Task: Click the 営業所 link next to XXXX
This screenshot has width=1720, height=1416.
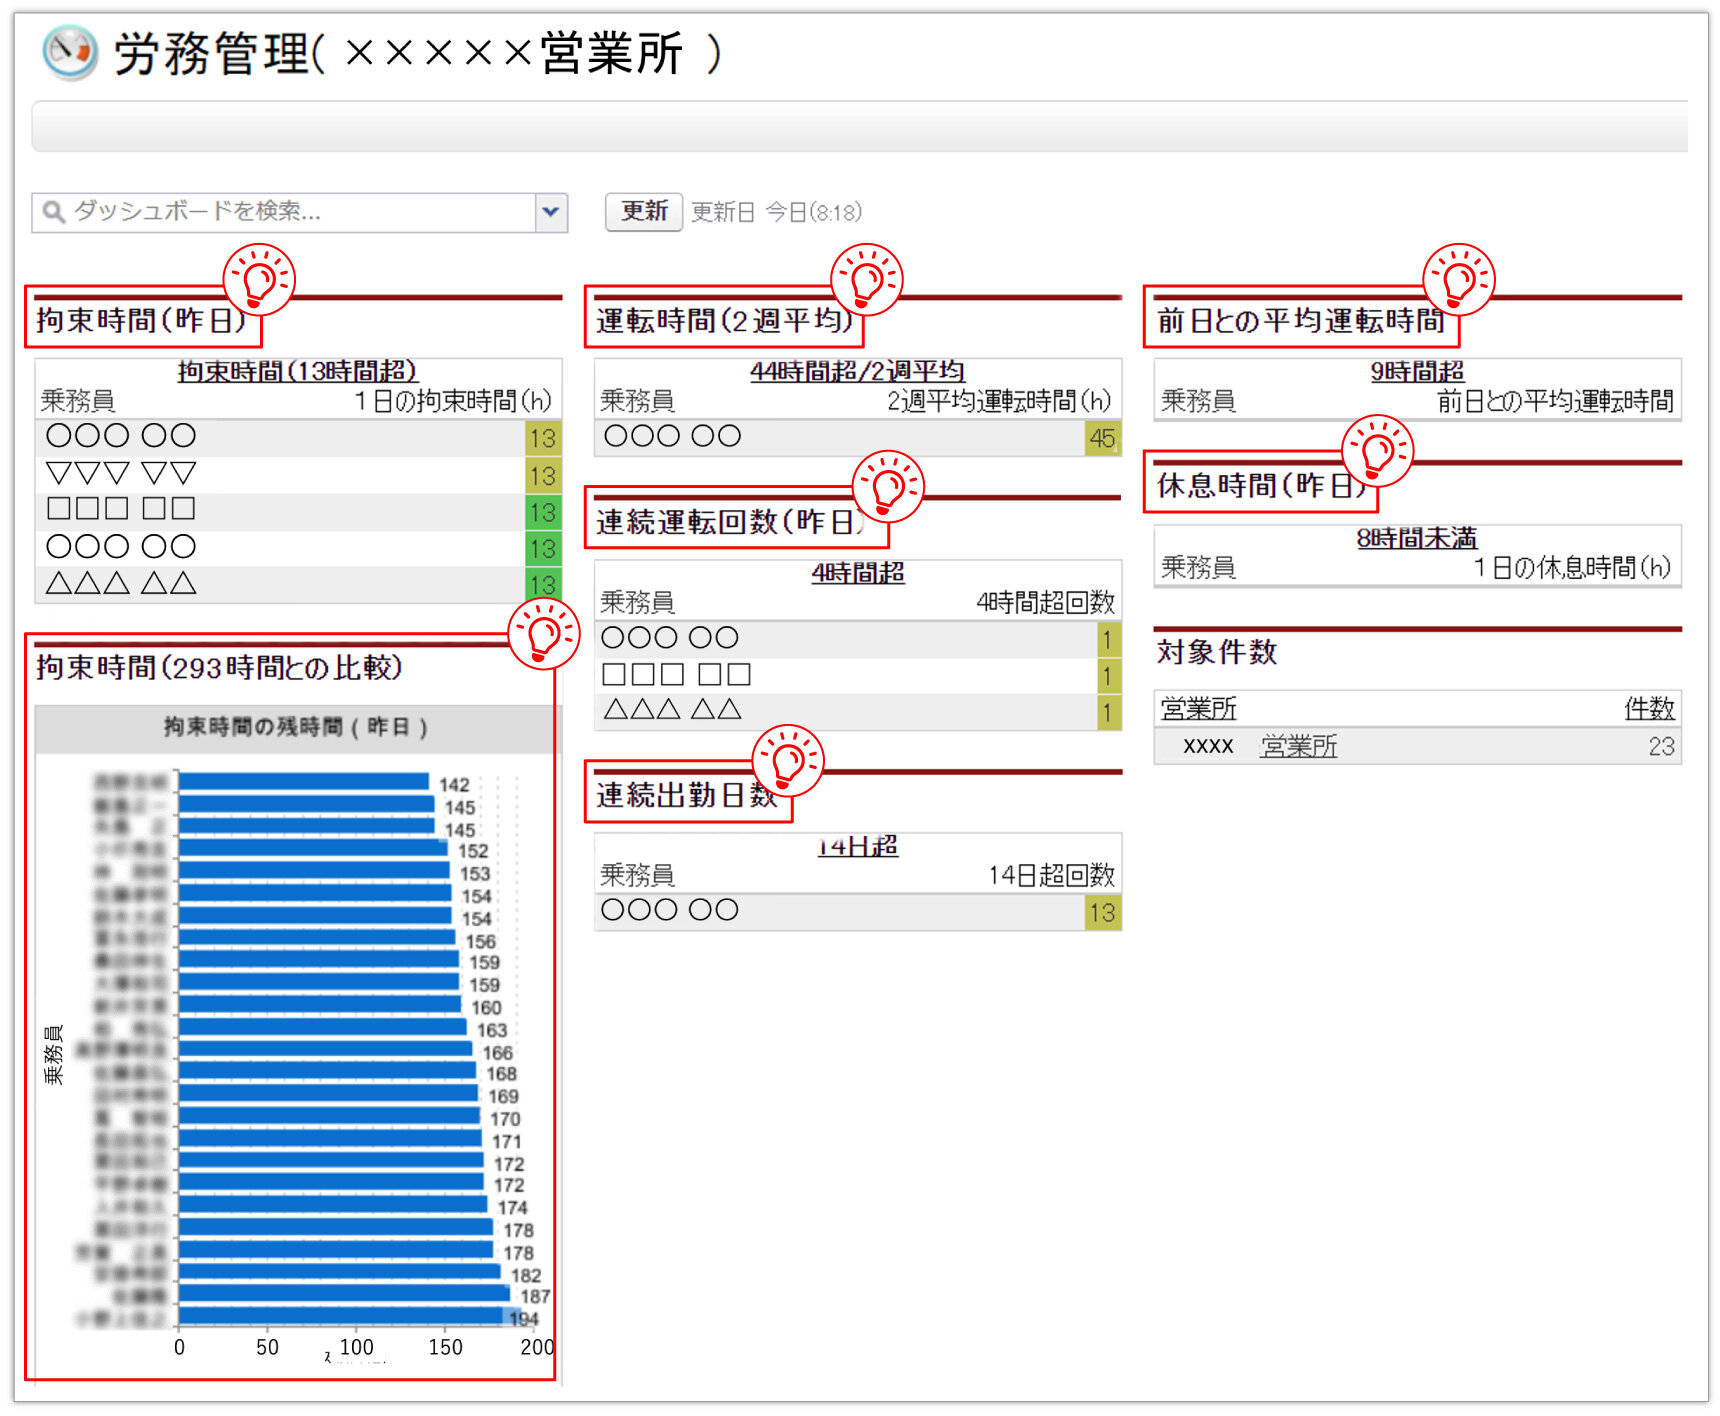Action: 1298,746
